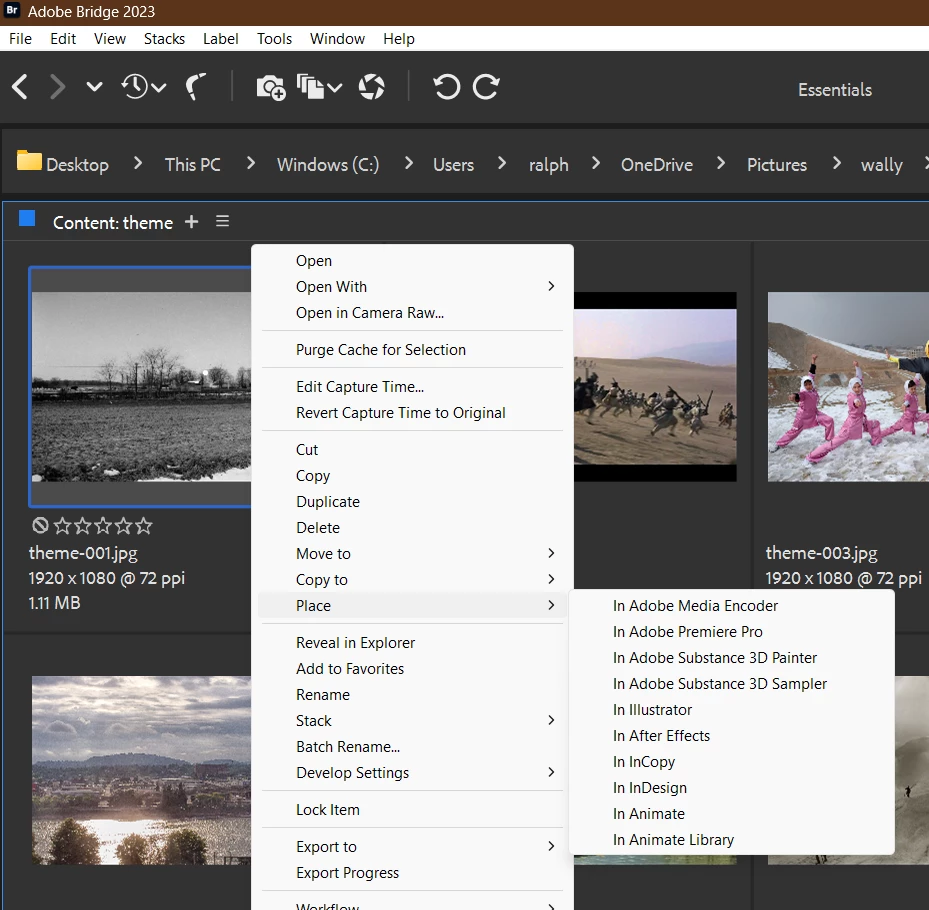Expand Stack submenu
929x910 pixels.
point(412,720)
